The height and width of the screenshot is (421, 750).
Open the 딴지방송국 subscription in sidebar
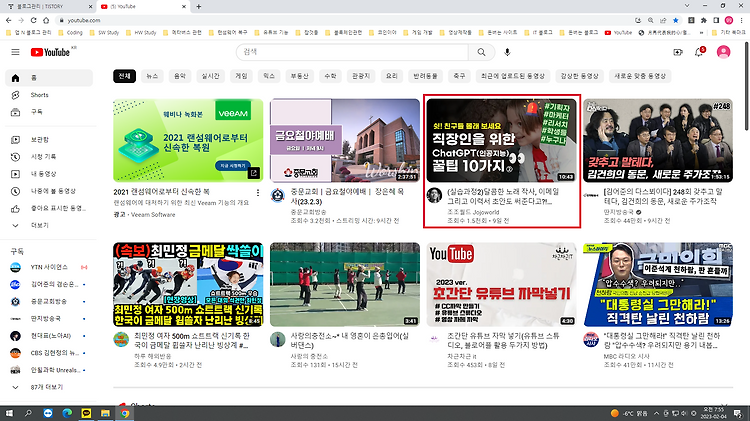[49, 319]
